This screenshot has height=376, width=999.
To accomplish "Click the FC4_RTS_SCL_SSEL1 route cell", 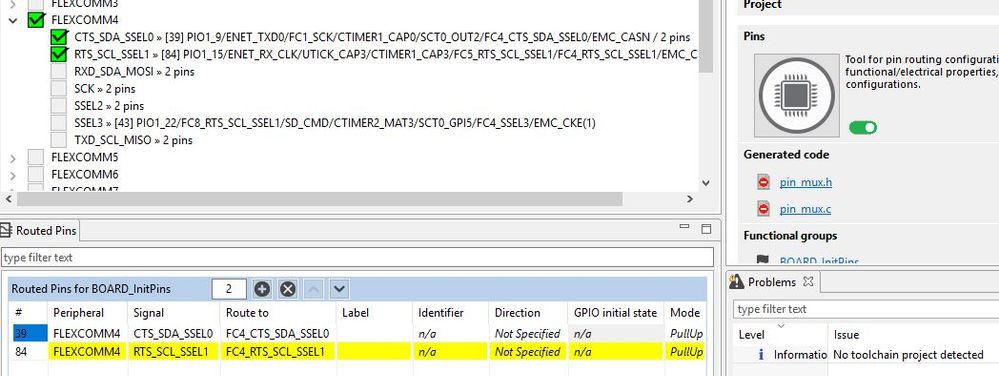I will coord(278,352).
